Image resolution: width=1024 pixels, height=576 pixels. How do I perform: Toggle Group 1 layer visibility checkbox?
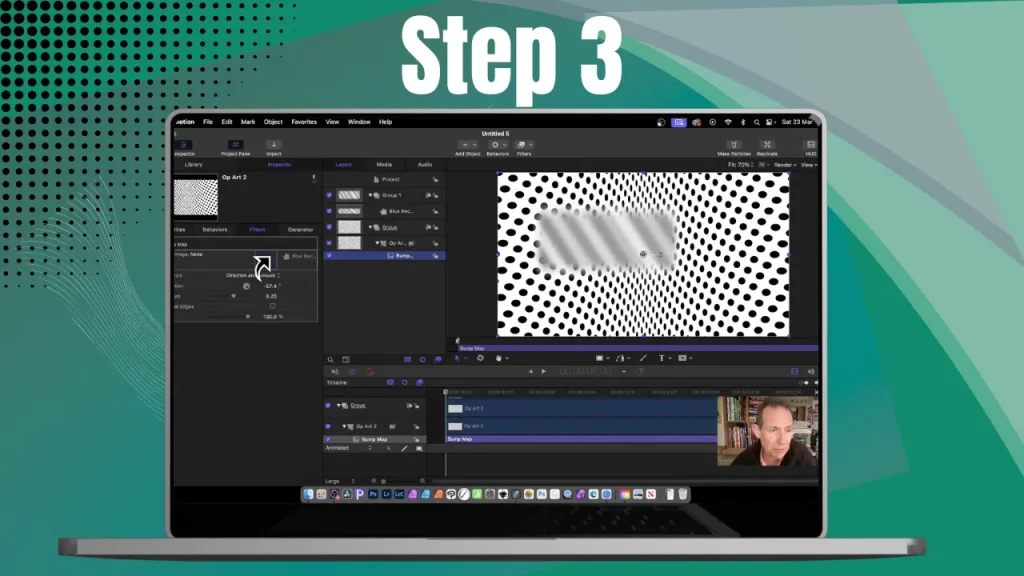click(x=329, y=195)
